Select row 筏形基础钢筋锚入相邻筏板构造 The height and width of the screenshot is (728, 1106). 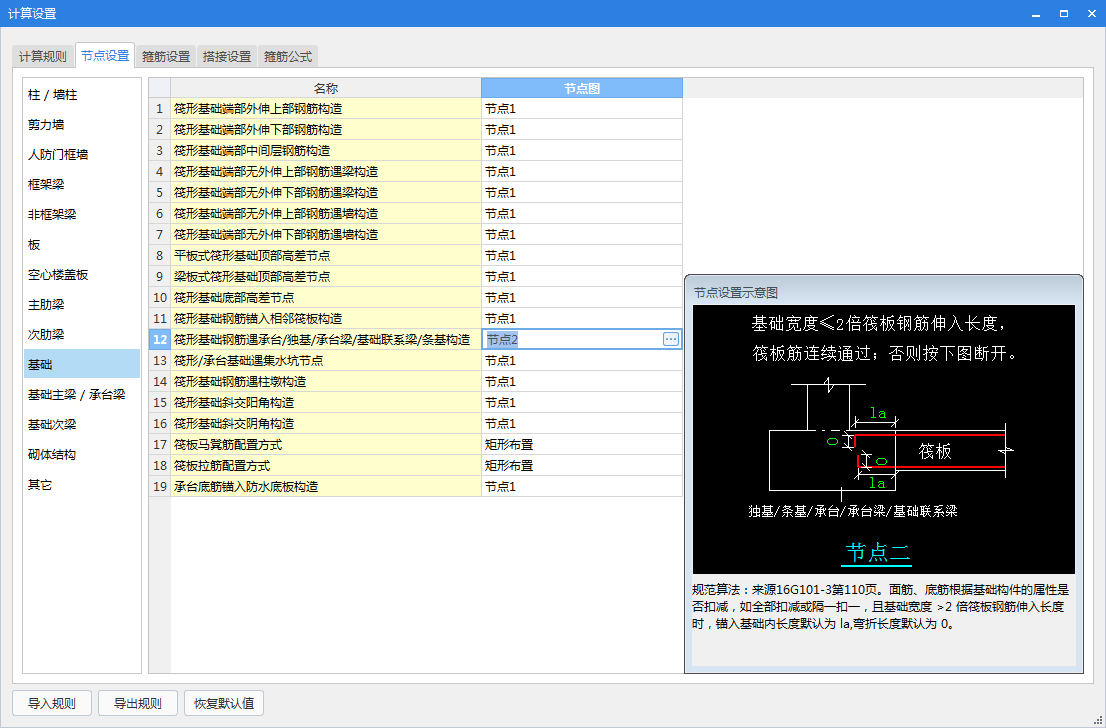[x=326, y=319]
